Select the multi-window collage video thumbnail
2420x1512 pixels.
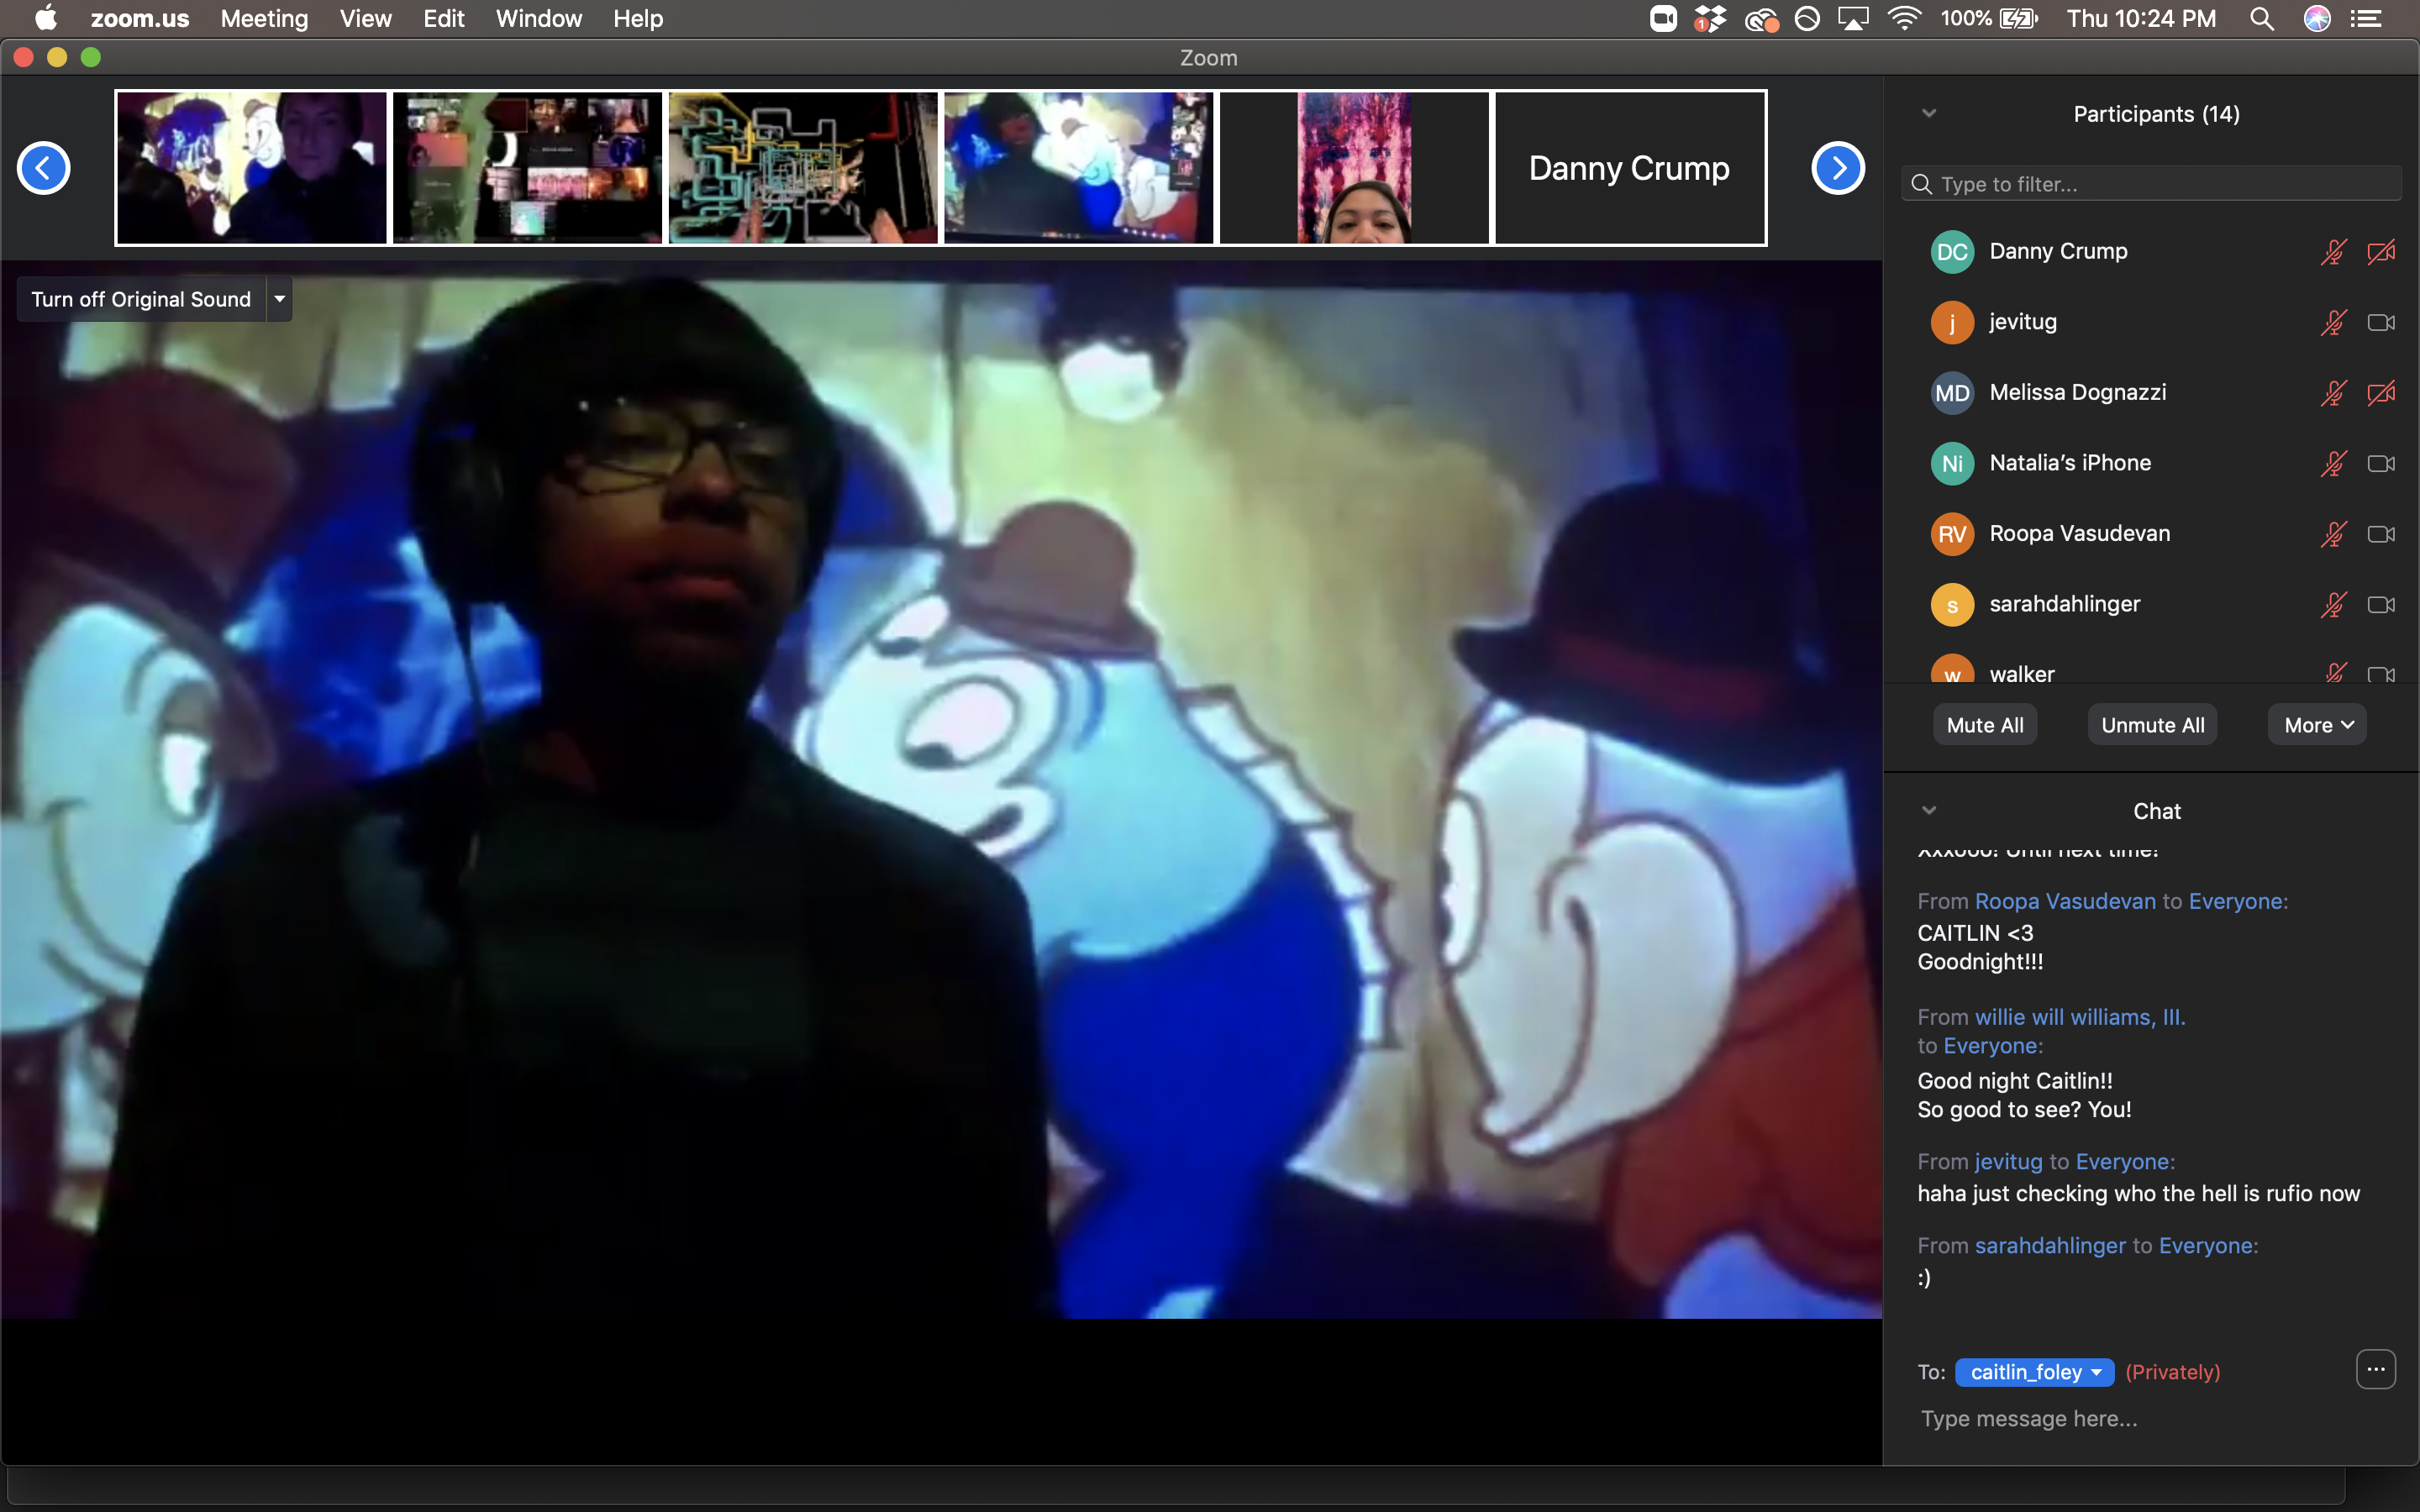coord(527,168)
